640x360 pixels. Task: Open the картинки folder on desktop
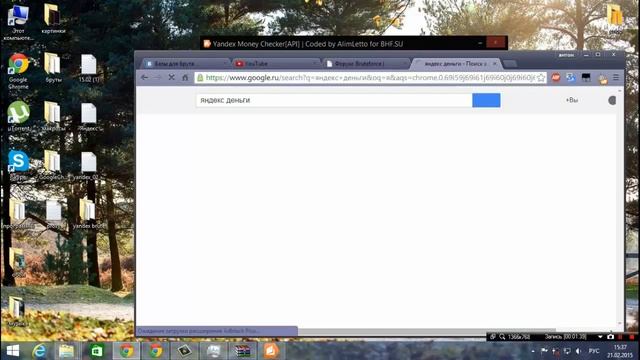point(53,20)
